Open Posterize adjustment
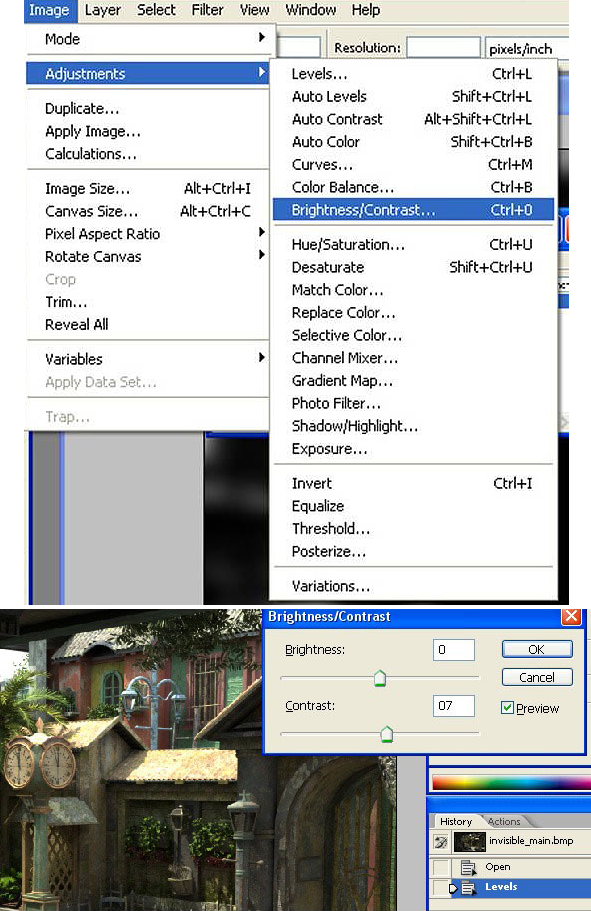Screen dimensions: 591x911 tap(413, 551)
